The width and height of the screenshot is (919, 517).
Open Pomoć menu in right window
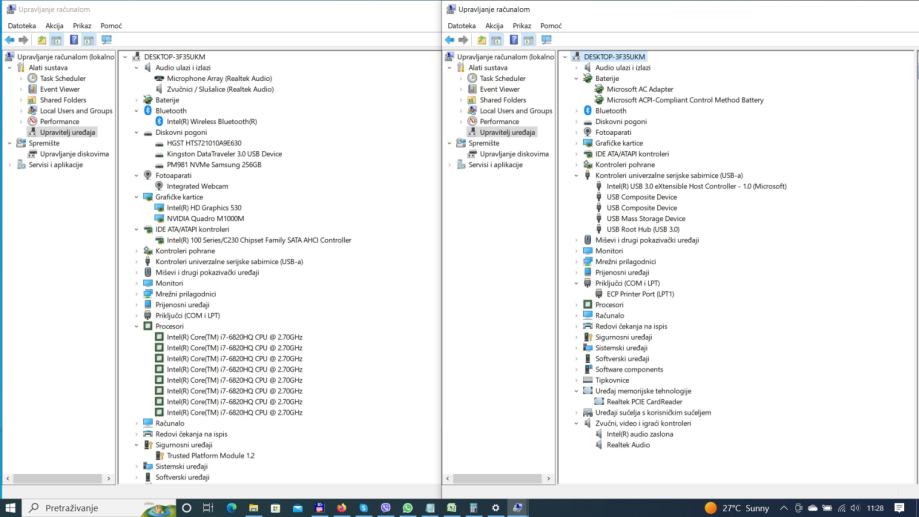(x=551, y=26)
